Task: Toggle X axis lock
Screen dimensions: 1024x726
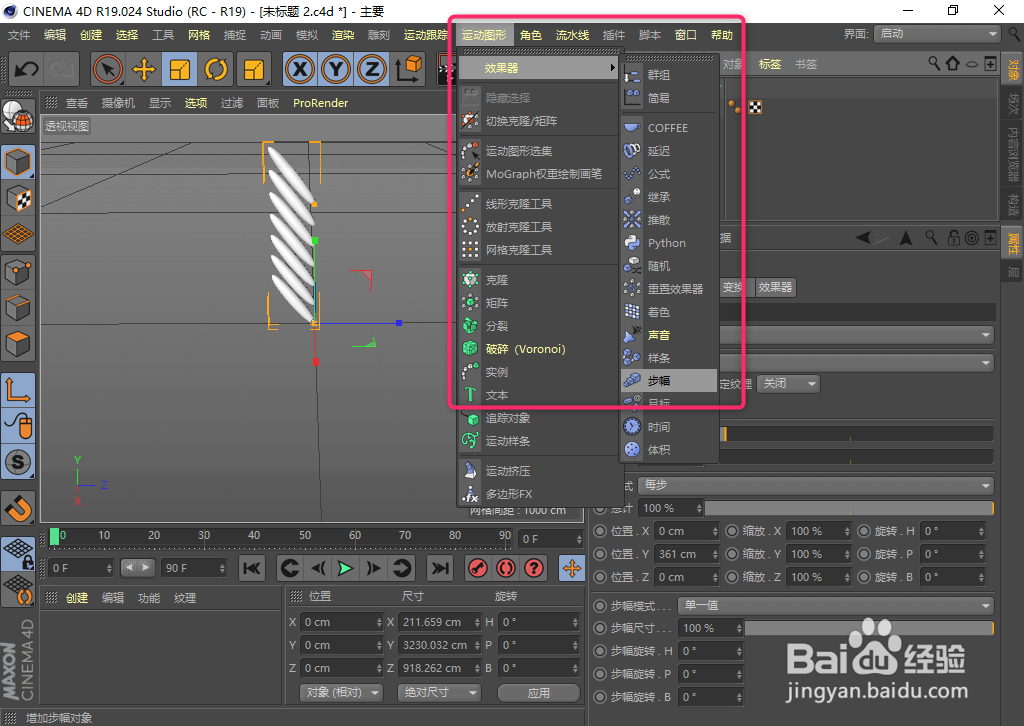Action: [300, 69]
